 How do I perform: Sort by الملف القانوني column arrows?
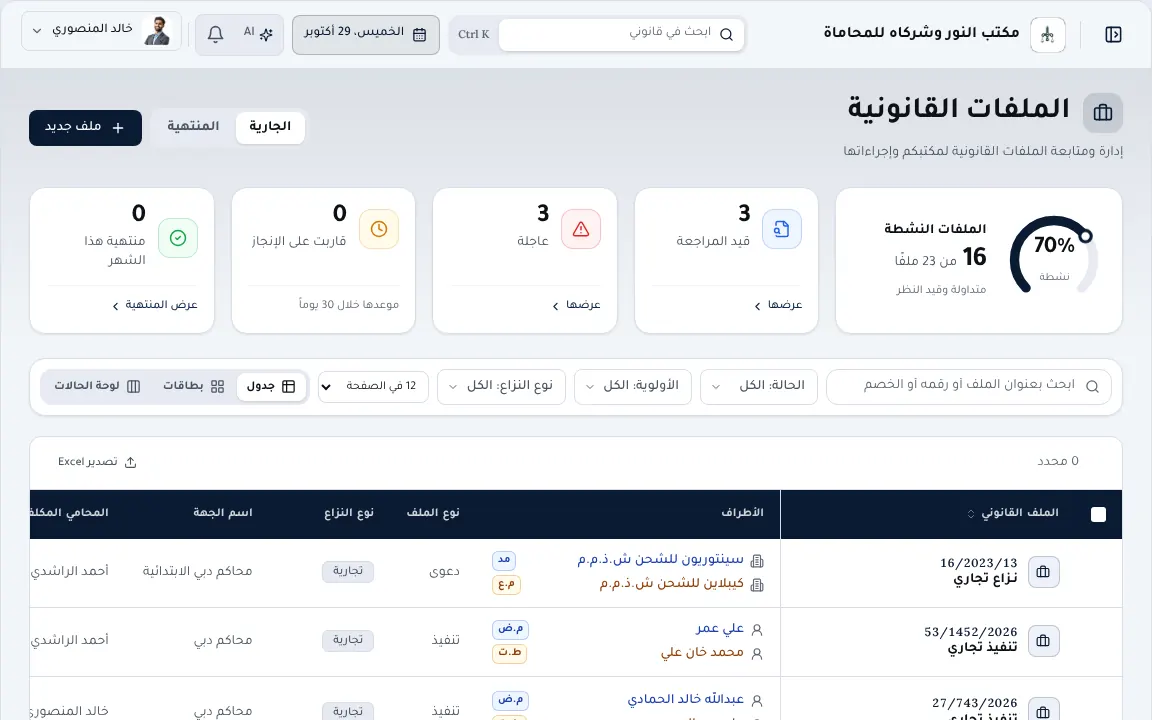[971, 514]
